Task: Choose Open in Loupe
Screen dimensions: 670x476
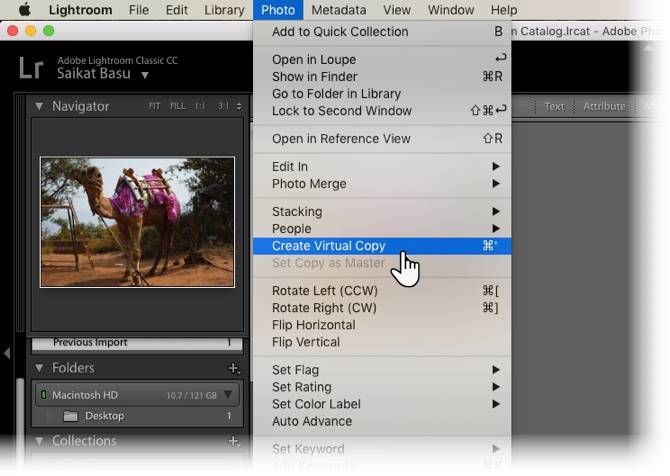Action: click(x=382, y=59)
